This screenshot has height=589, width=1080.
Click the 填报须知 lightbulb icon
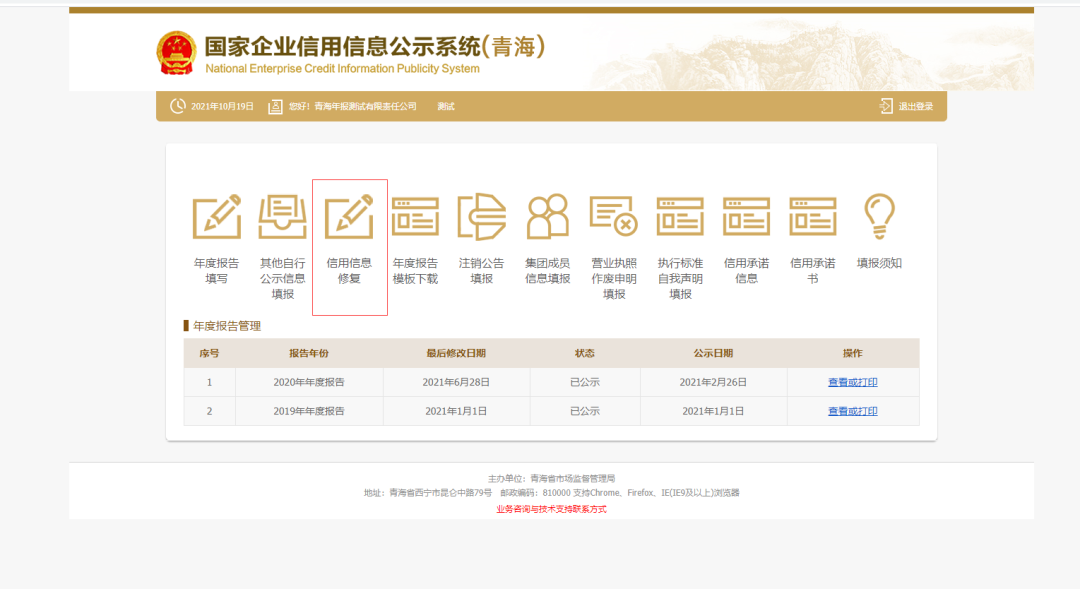point(880,217)
